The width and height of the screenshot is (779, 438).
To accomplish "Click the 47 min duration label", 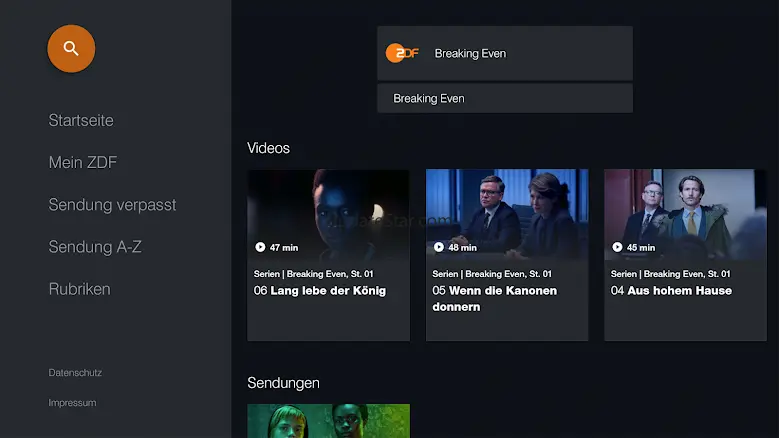I will click(x=284, y=247).
